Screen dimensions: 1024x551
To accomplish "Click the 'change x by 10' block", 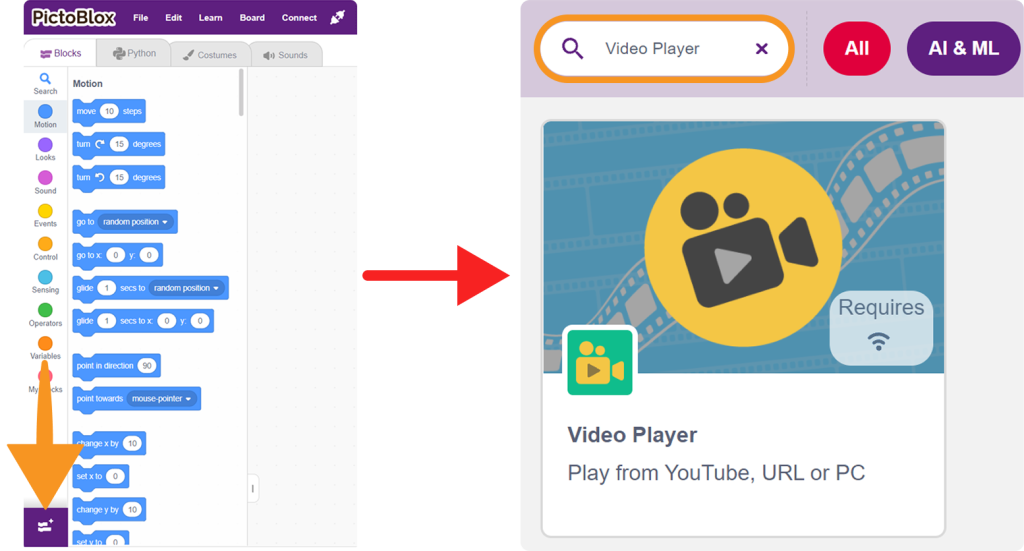I will pos(109,444).
